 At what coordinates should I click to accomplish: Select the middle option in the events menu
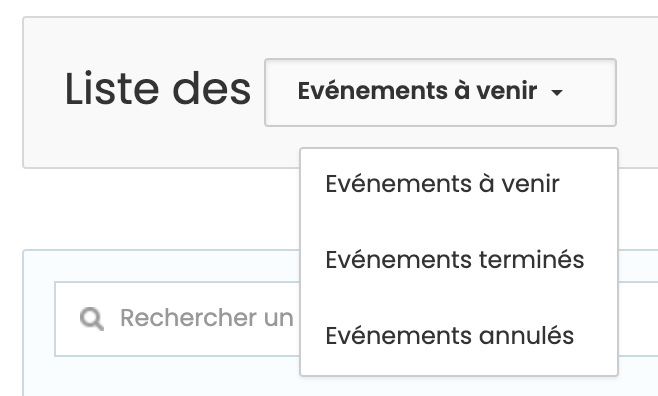tap(459, 260)
